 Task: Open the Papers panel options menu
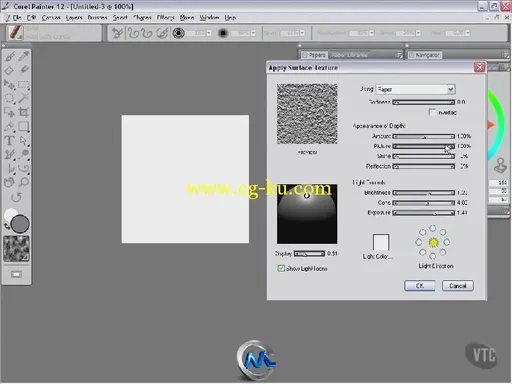pyautogui.click(x=399, y=55)
